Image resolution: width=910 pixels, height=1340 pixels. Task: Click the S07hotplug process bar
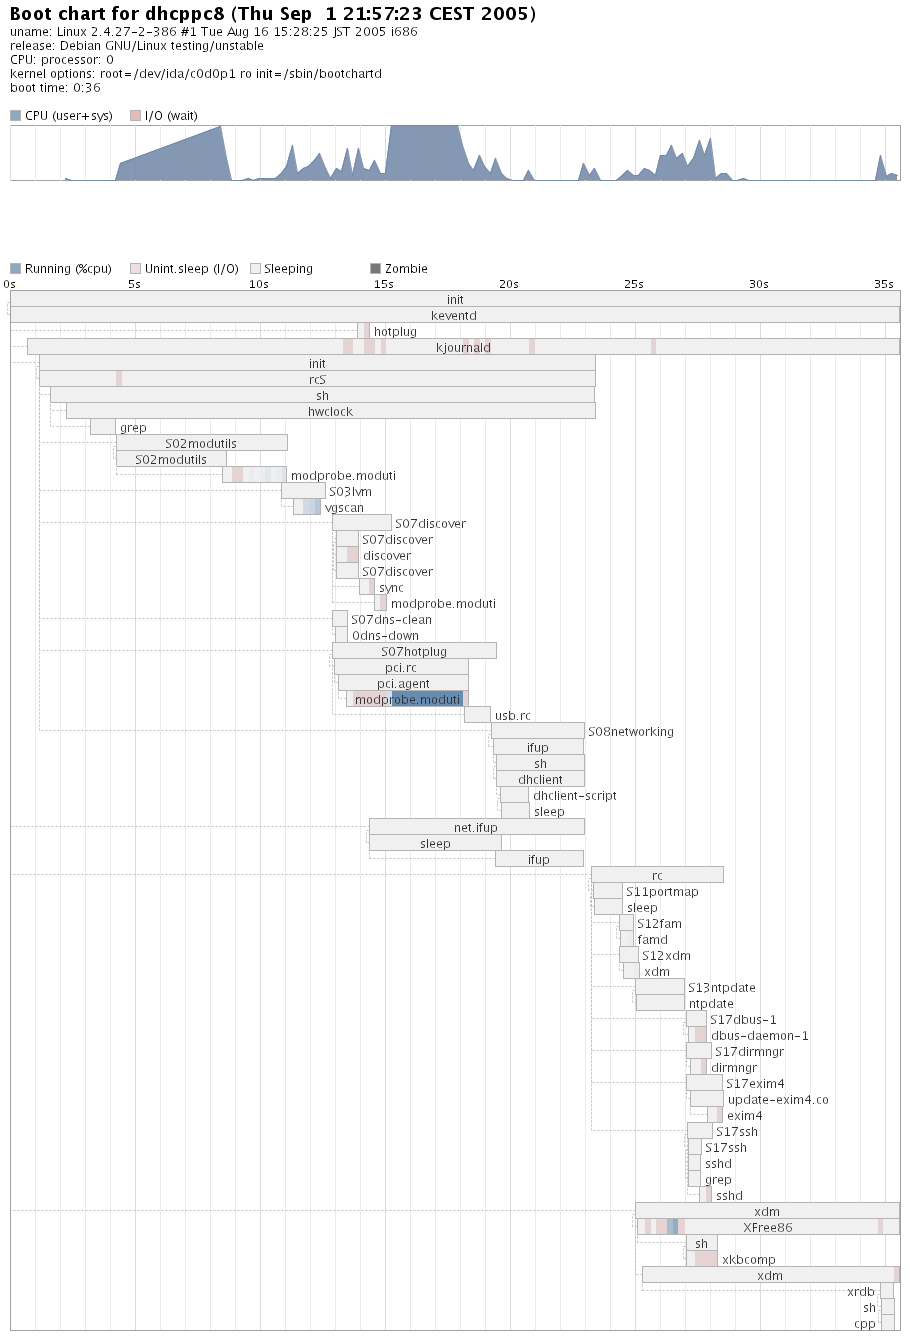point(414,651)
